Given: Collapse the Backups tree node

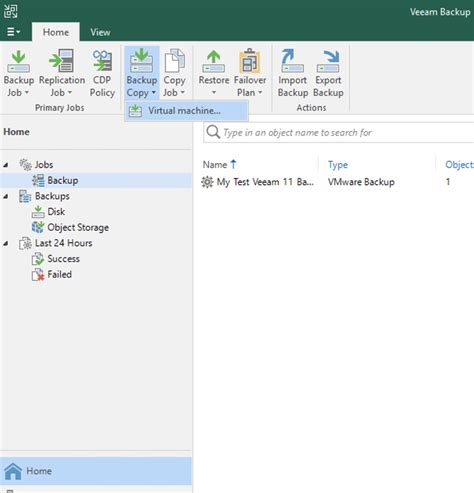Looking at the screenshot, I should click(x=6, y=196).
